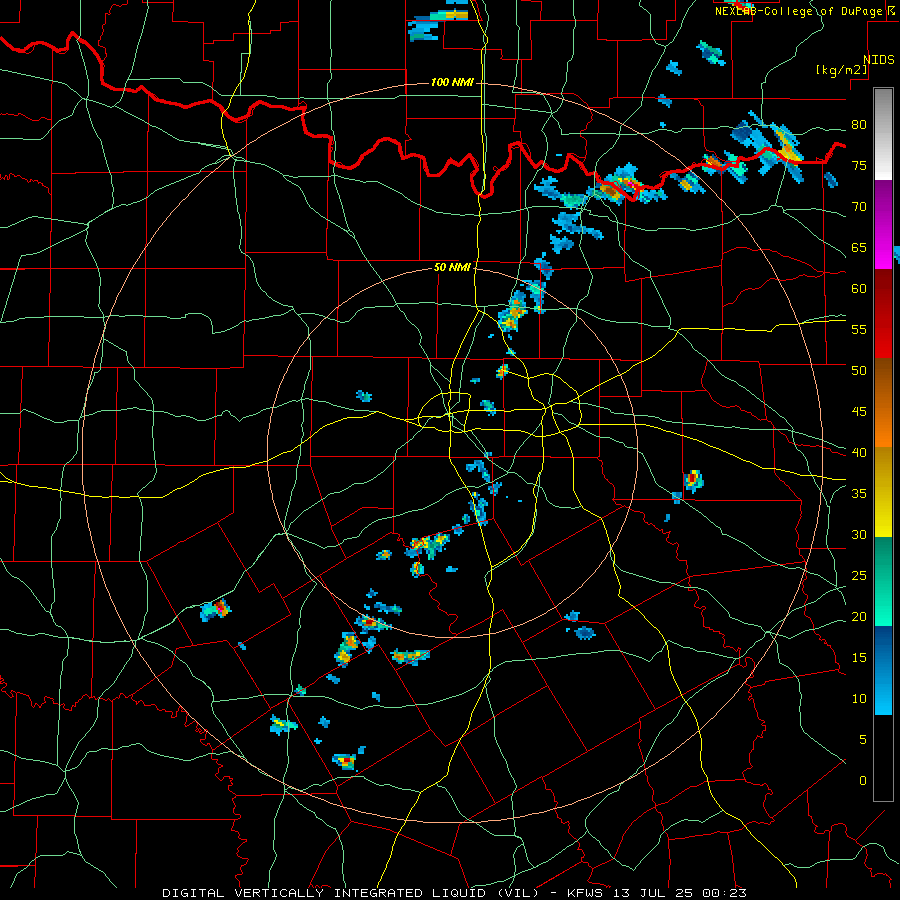The height and width of the screenshot is (900, 900).
Task: Pick the blue segment of color bar
Action: tap(883, 670)
